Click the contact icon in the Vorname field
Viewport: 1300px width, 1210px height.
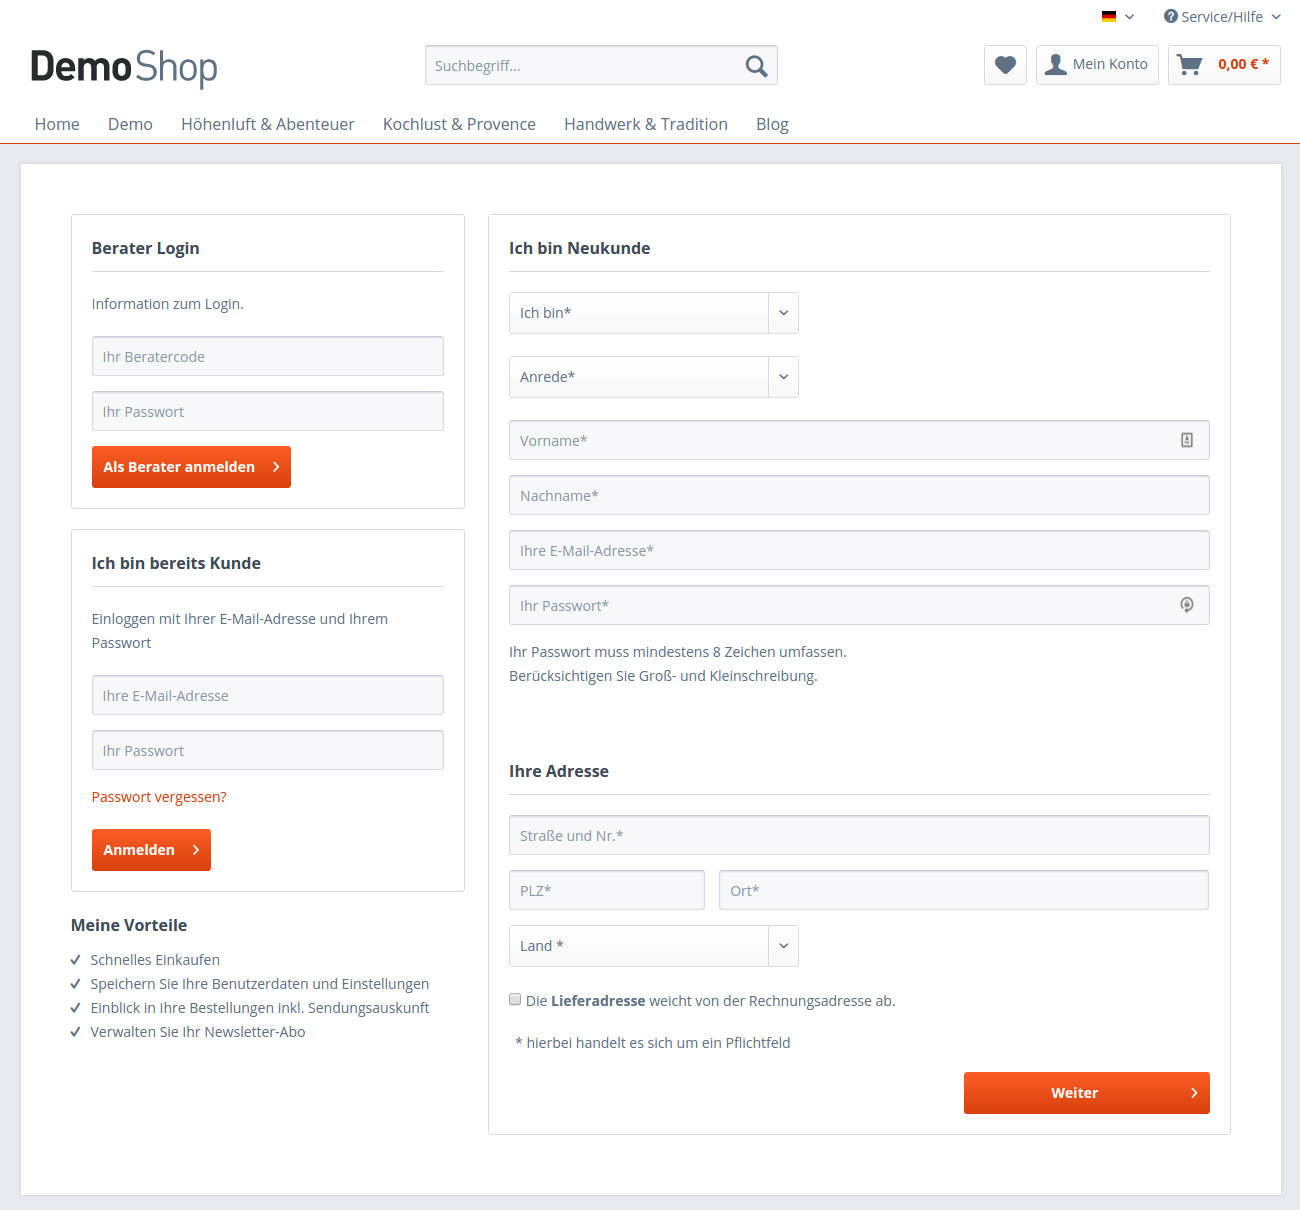point(1187,440)
